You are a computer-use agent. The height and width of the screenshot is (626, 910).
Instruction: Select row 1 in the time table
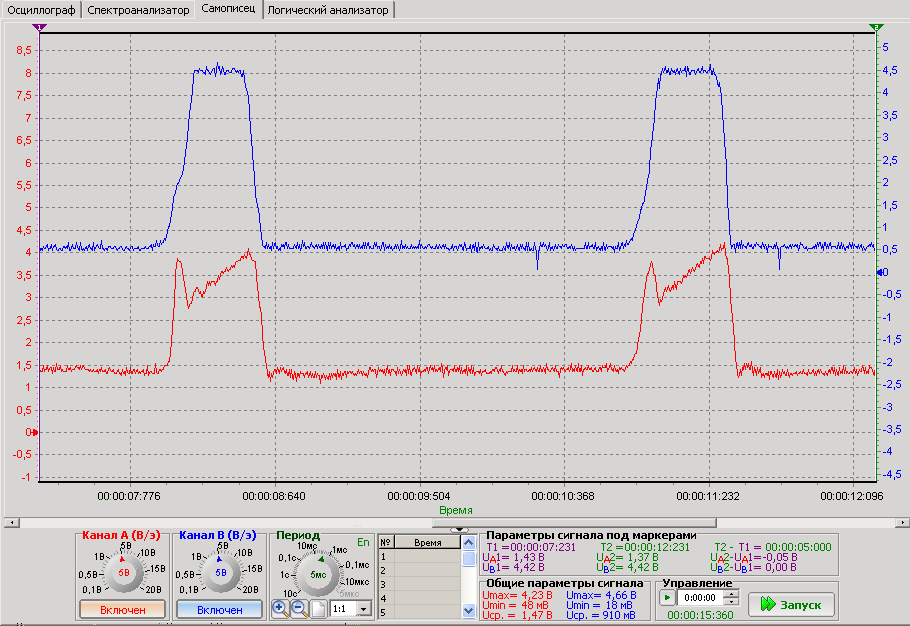[420, 556]
